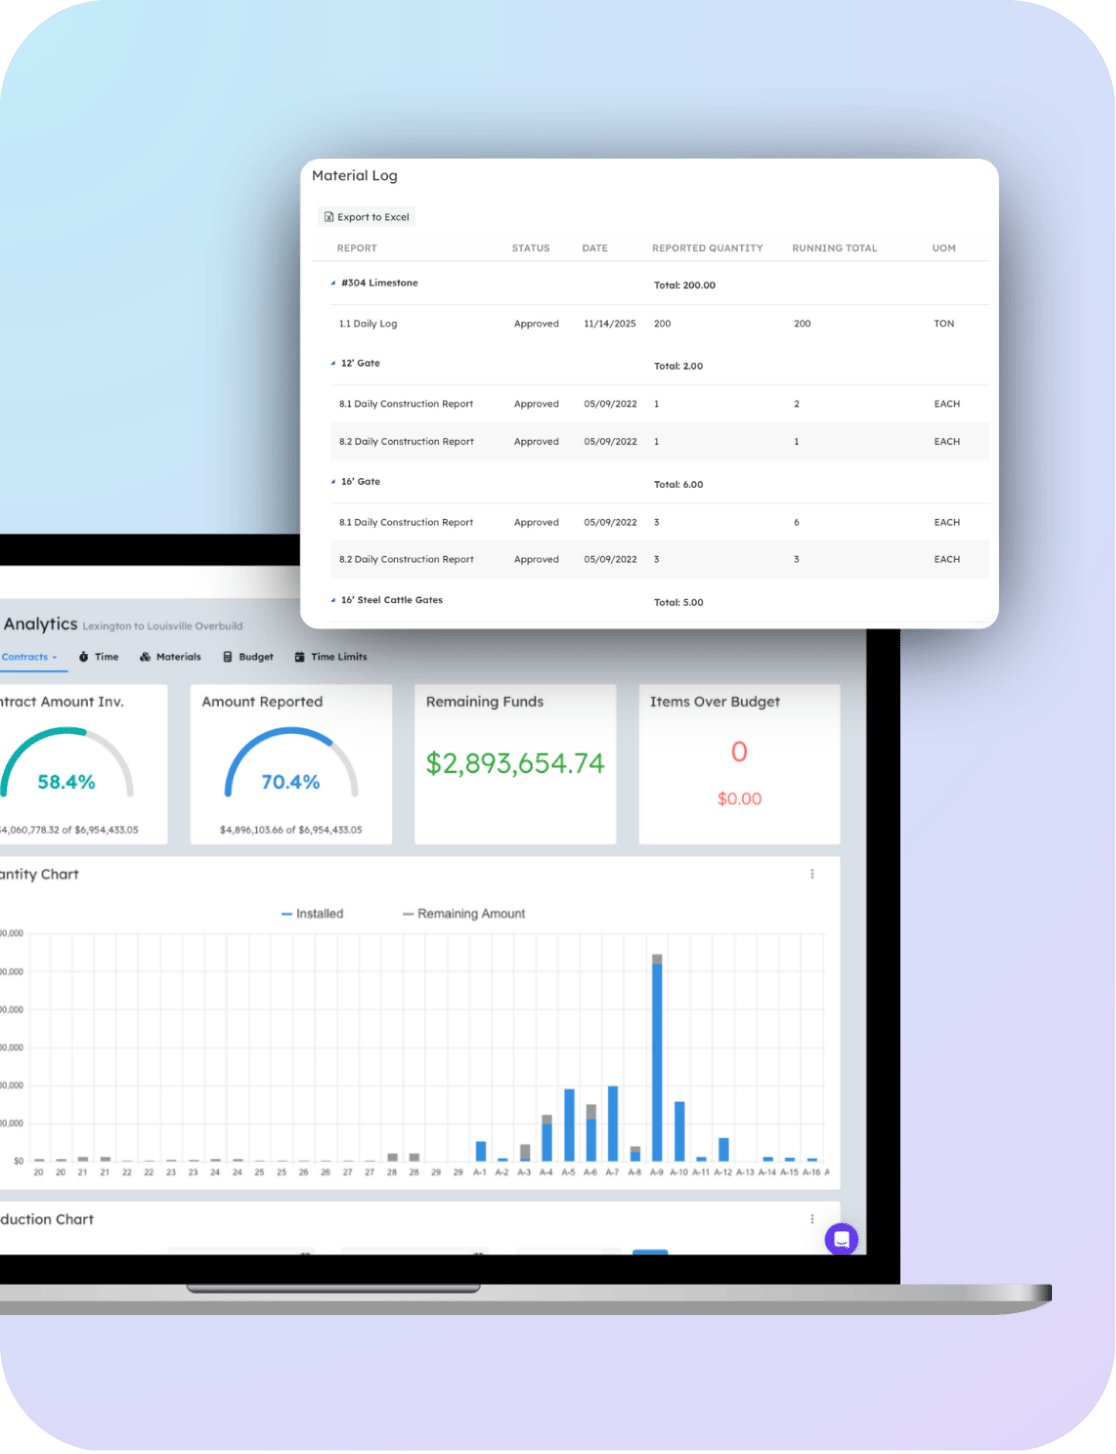Screen dimensions: 1116x1454
Task: Click the Export to Excel button
Action: pos(367,217)
